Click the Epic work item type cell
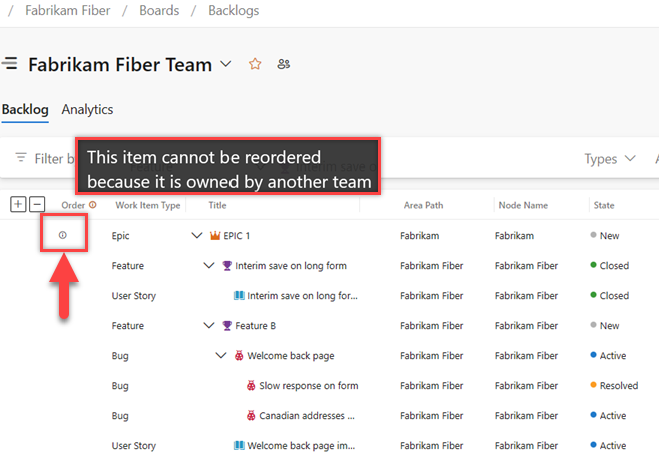The image size is (659, 454). click(x=121, y=235)
